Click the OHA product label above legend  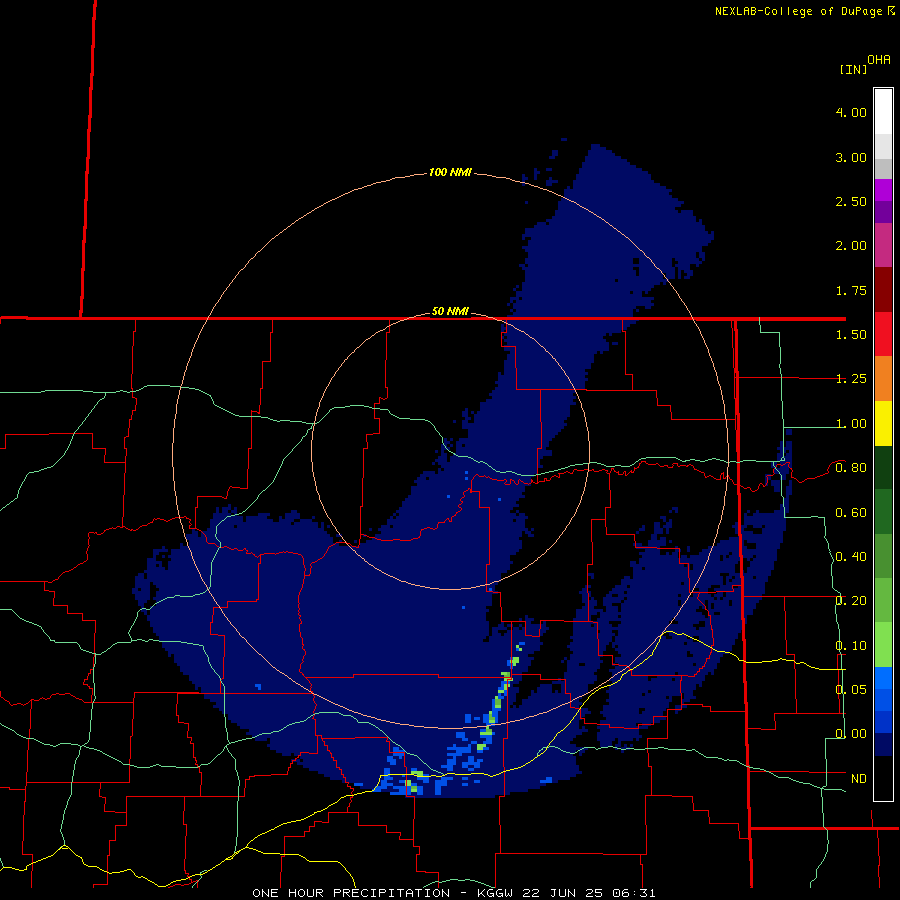pyautogui.click(x=879, y=59)
